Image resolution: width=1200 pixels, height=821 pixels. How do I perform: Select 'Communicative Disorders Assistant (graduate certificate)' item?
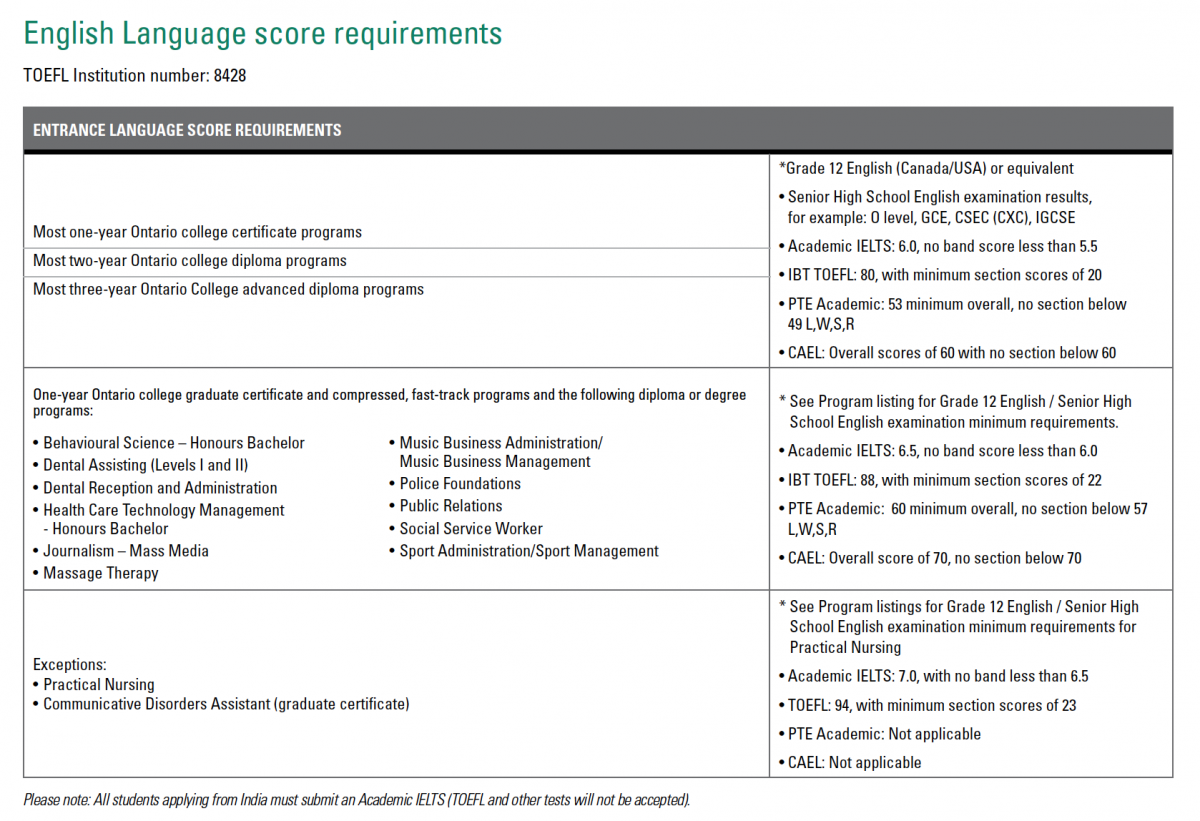point(221,704)
